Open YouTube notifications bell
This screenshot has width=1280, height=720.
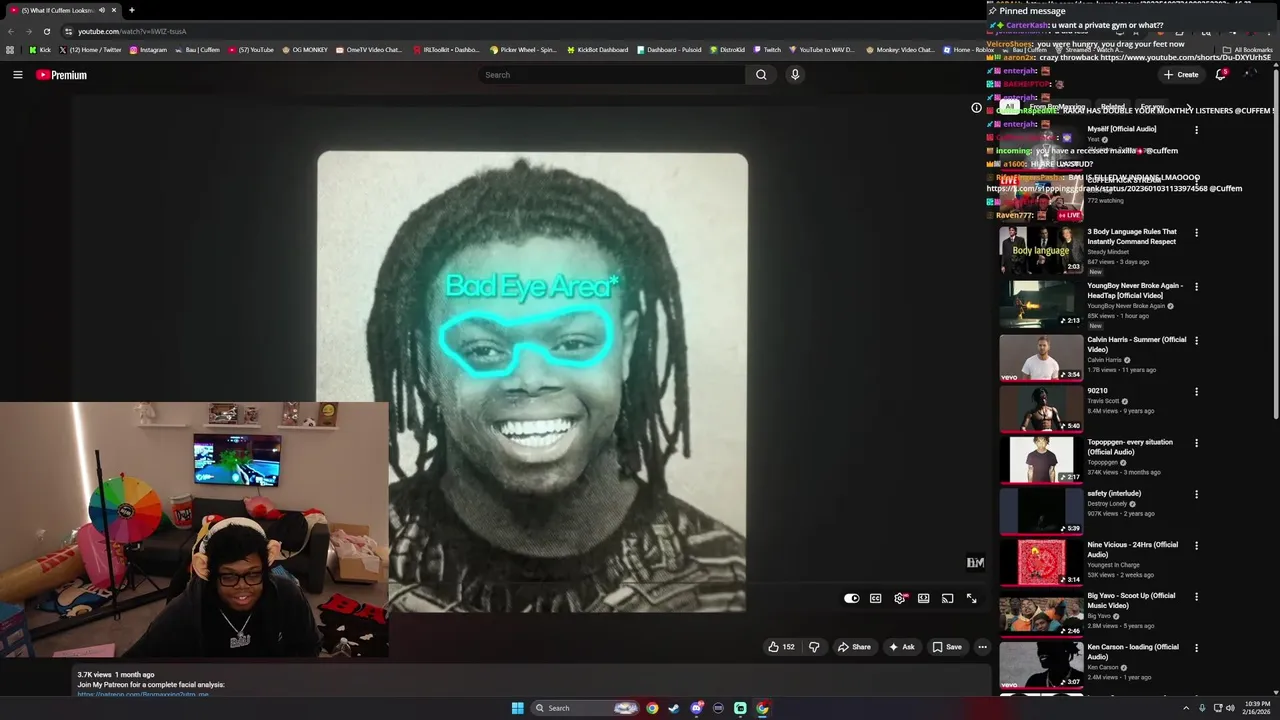pos(1220,75)
